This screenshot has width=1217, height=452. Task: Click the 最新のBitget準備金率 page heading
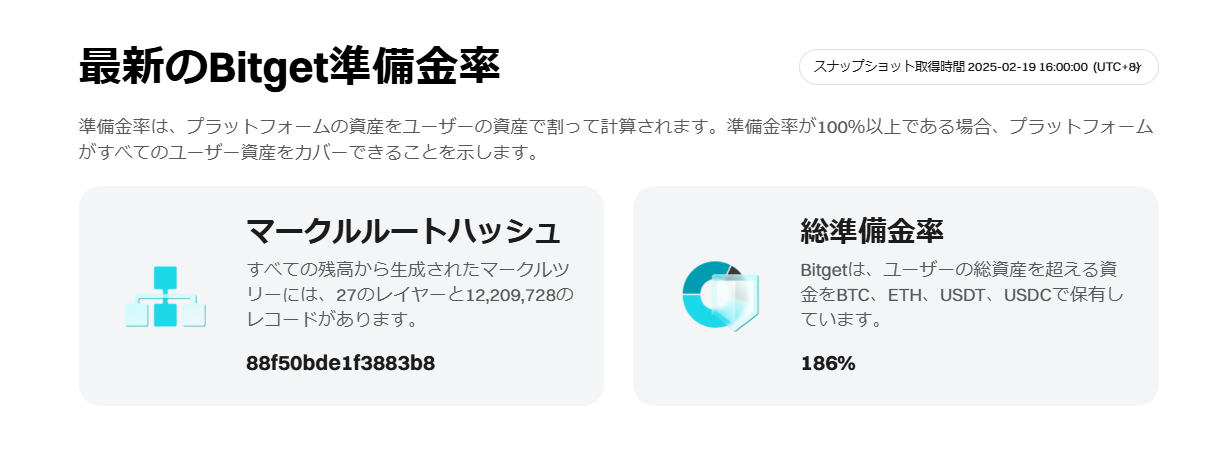click(x=289, y=67)
